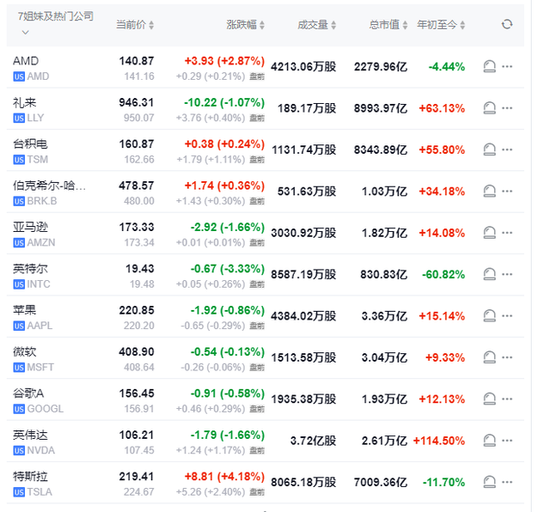Open the 伯克希尔-哈... stock page
Screen dimensions: 550x512
(x=49, y=186)
